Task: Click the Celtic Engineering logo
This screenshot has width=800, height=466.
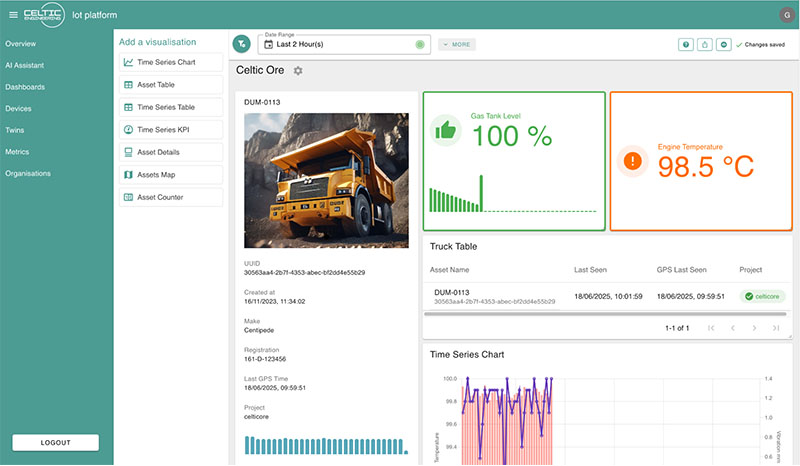Action: [44, 15]
